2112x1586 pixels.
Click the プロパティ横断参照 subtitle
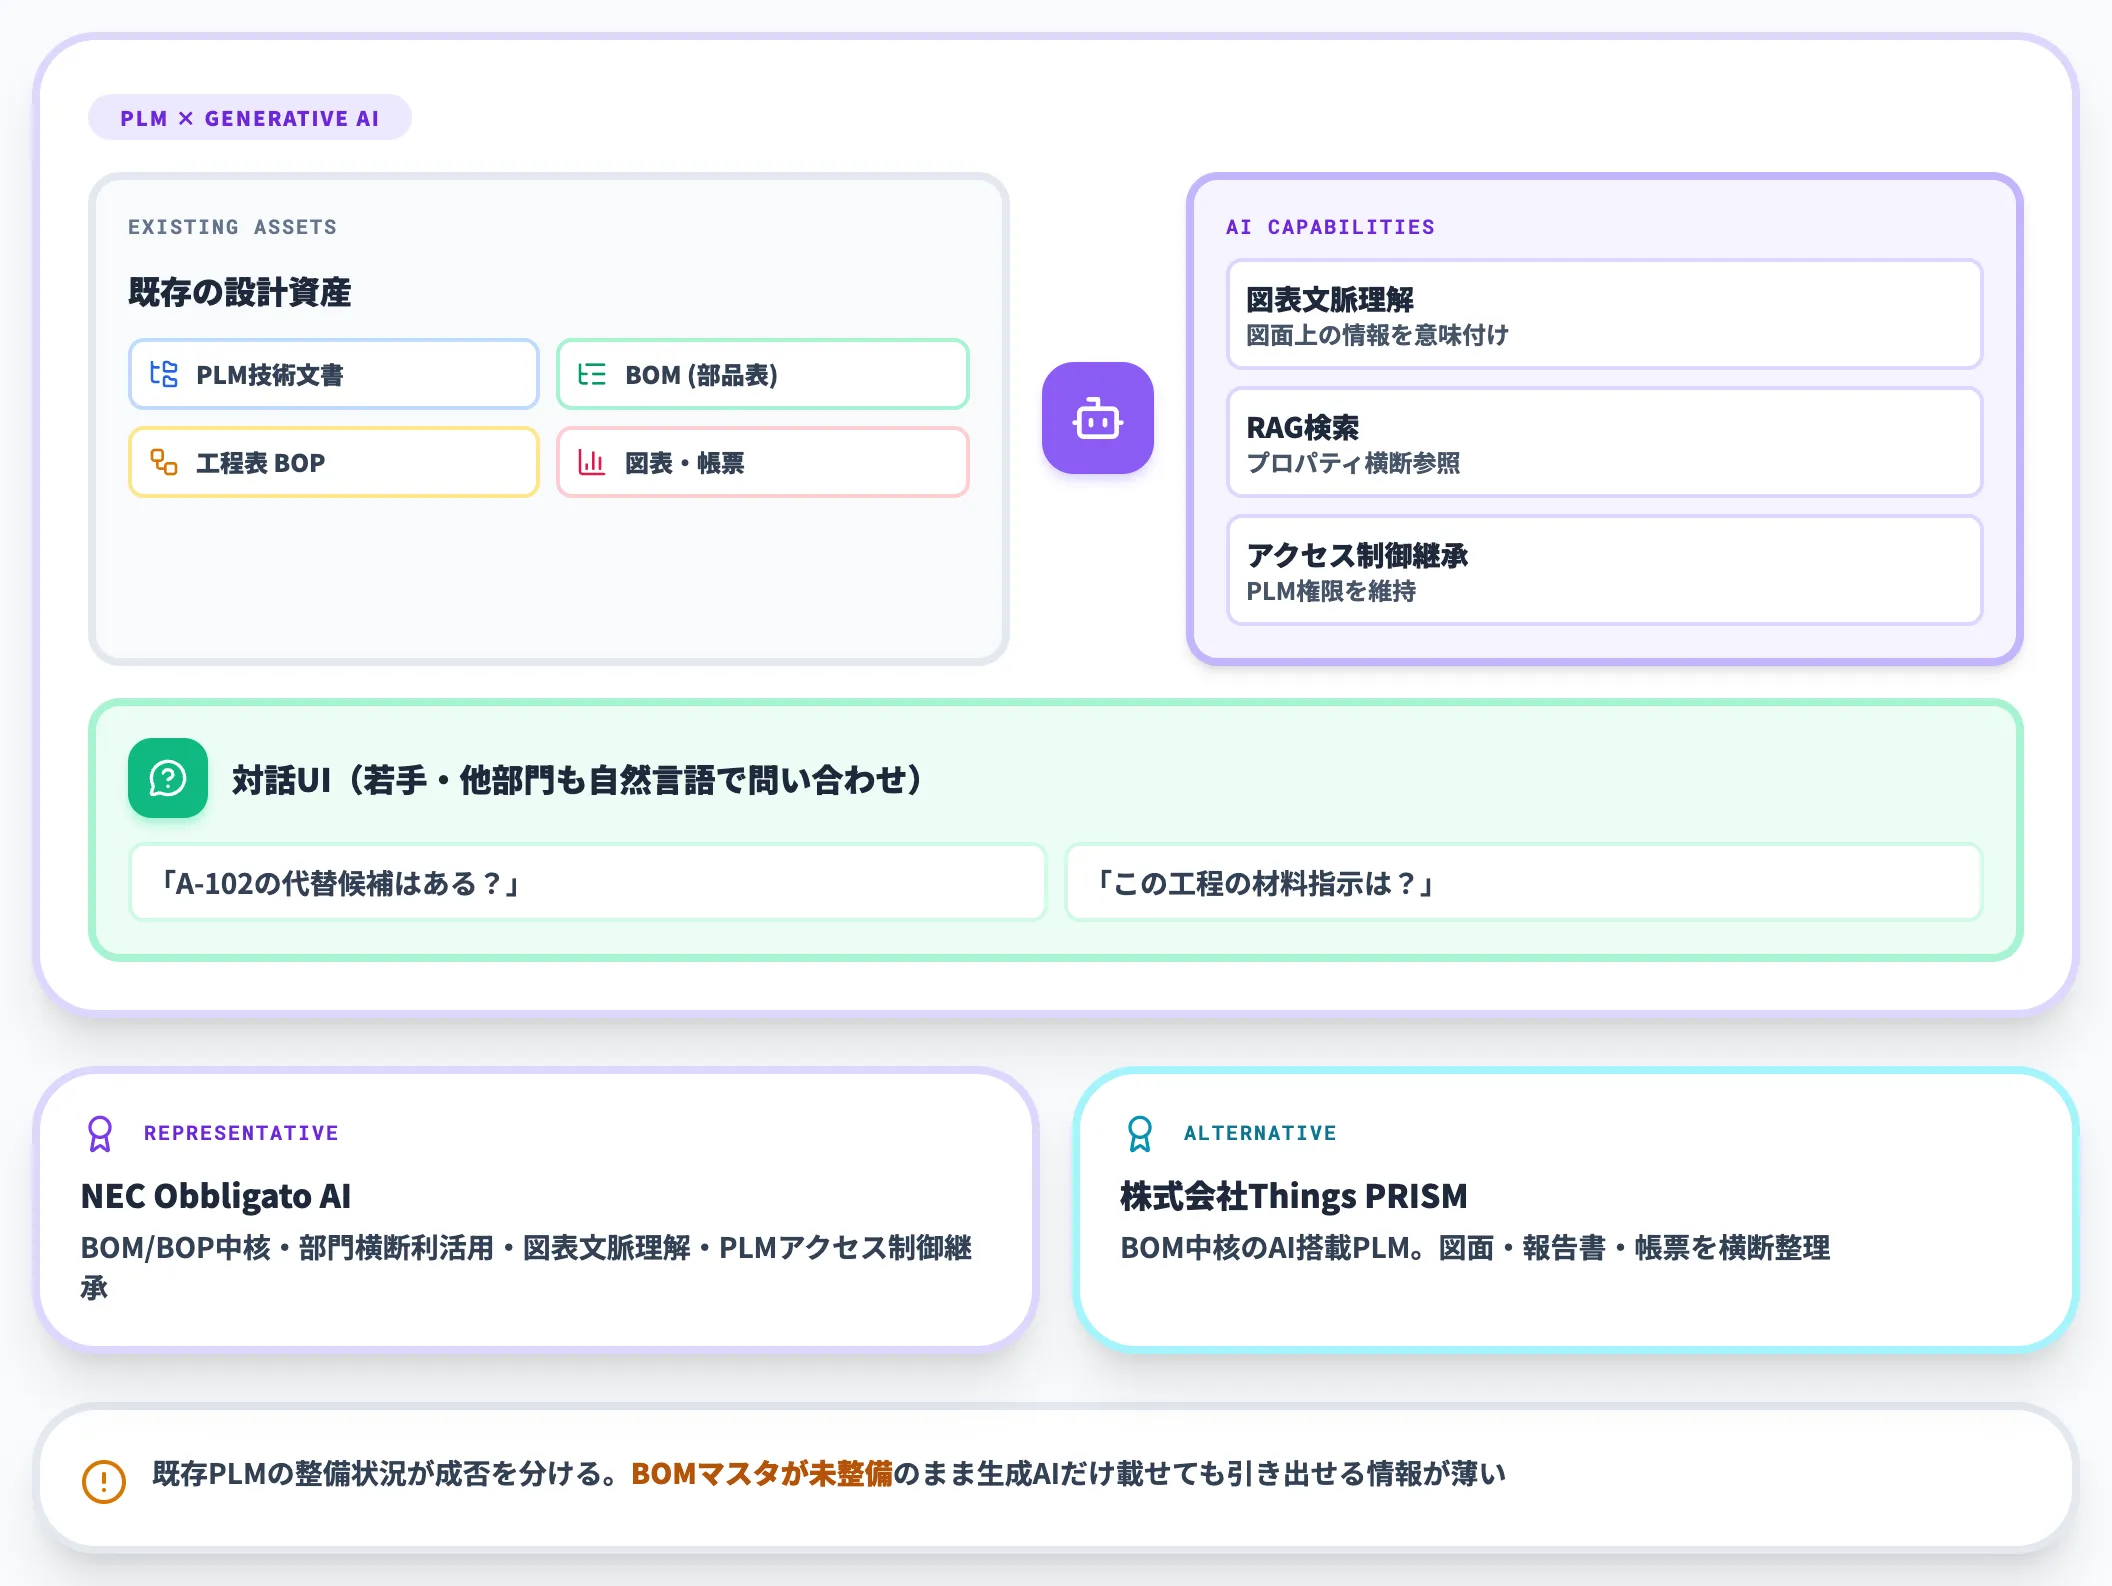pyautogui.click(x=1353, y=463)
